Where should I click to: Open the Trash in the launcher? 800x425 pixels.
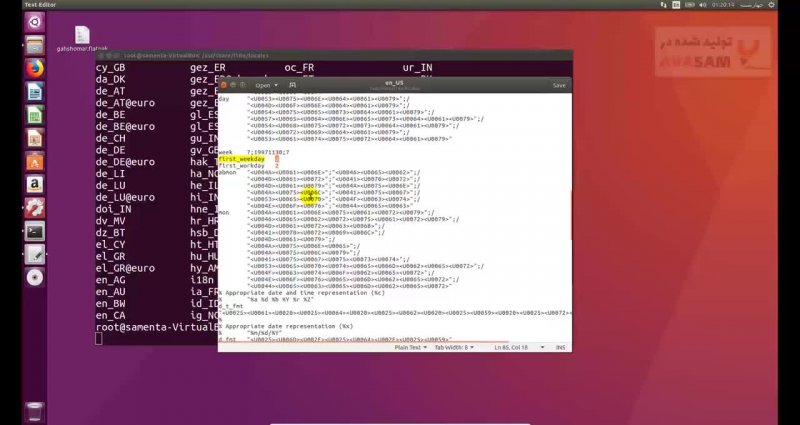pyautogui.click(x=33, y=410)
